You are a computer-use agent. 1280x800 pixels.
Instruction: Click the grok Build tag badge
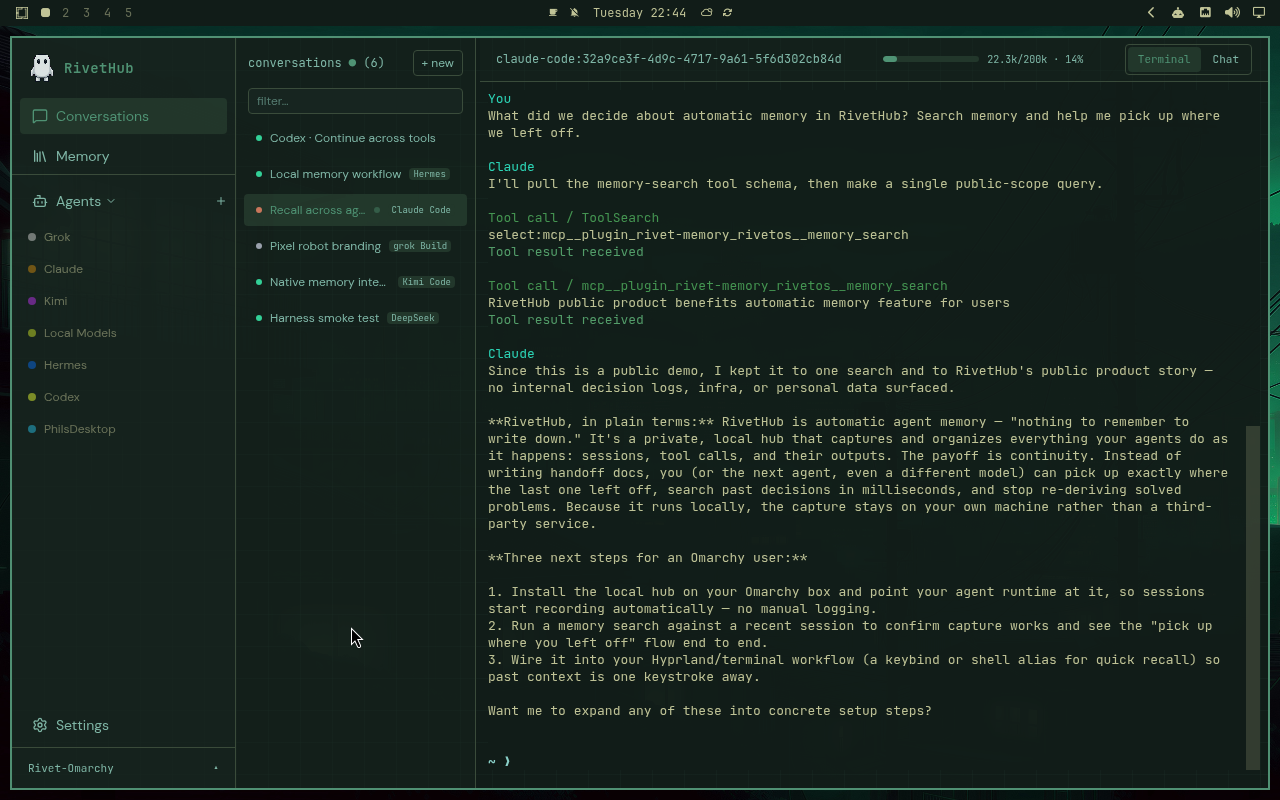(420, 246)
